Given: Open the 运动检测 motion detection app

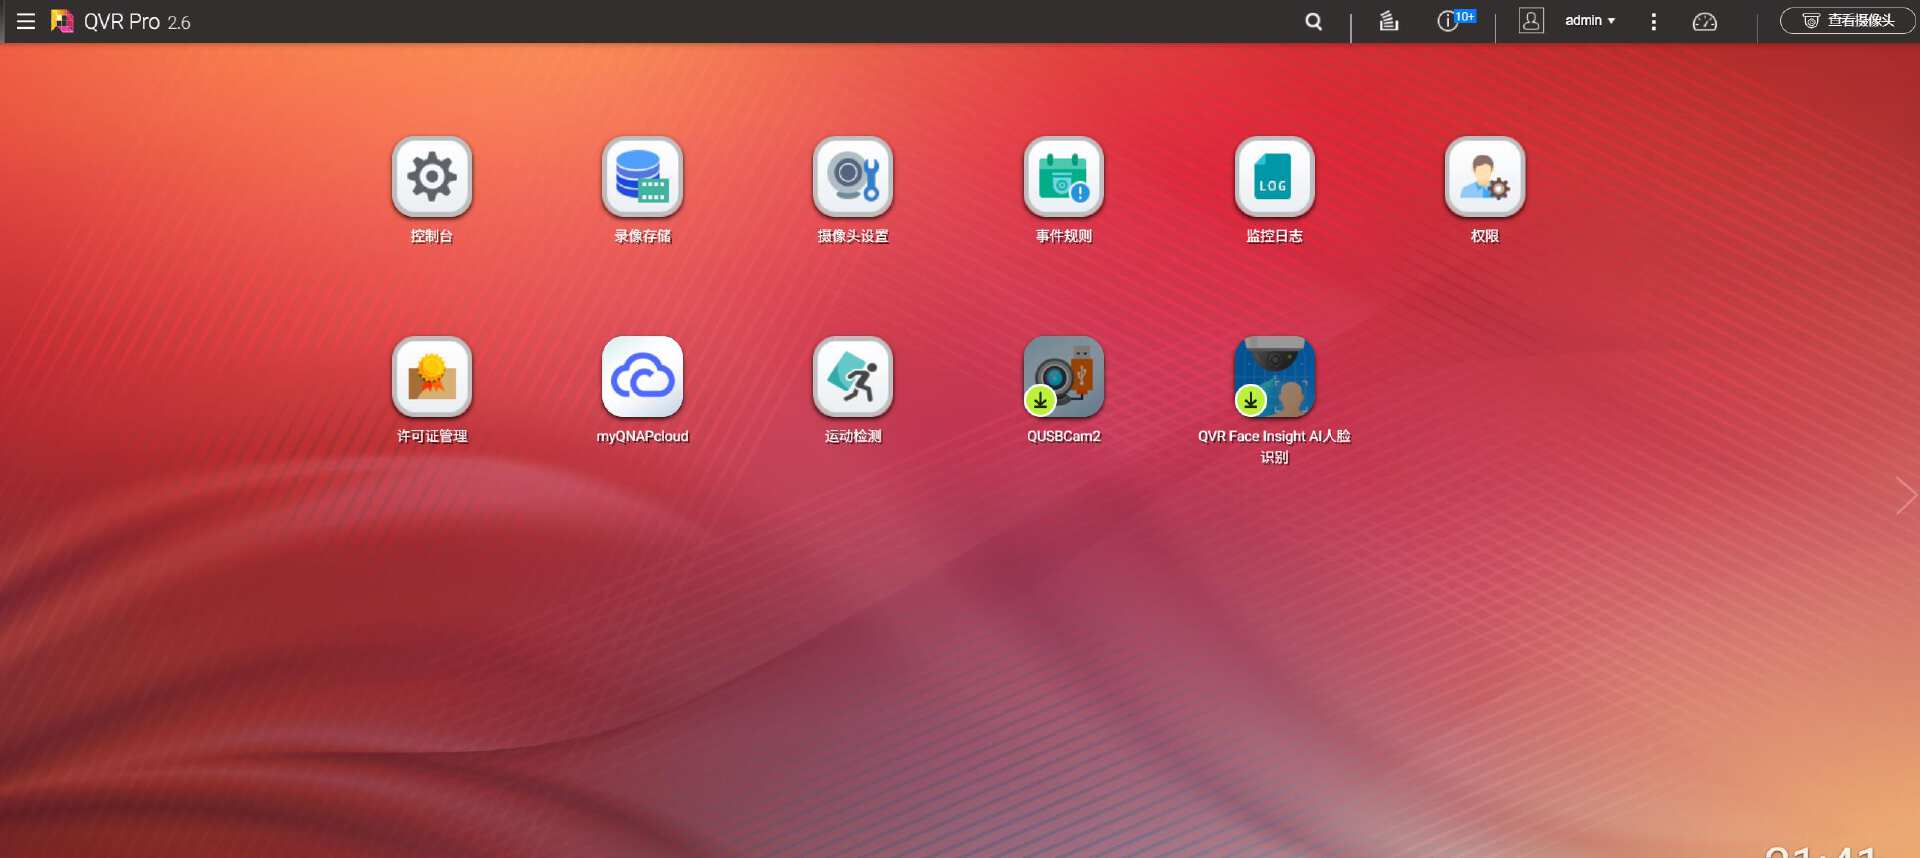Looking at the screenshot, I should [x=853, y=377].
